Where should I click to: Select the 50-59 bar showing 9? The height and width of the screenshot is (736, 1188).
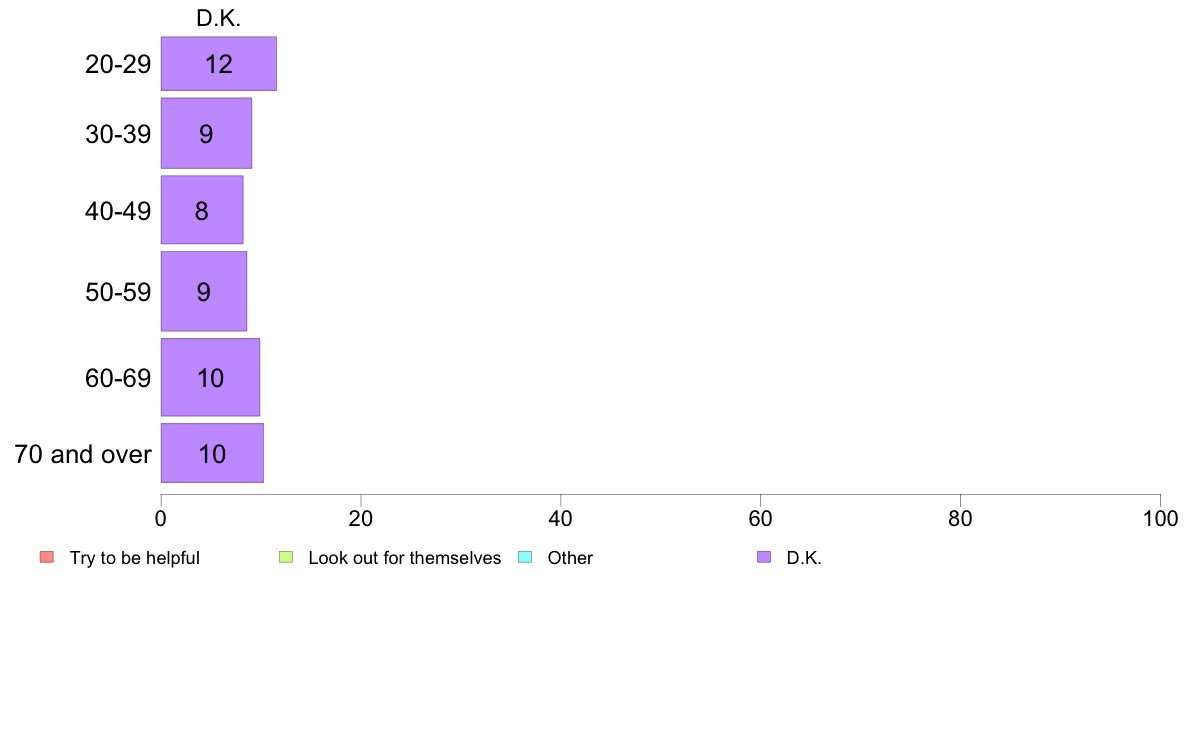(204, 291)
